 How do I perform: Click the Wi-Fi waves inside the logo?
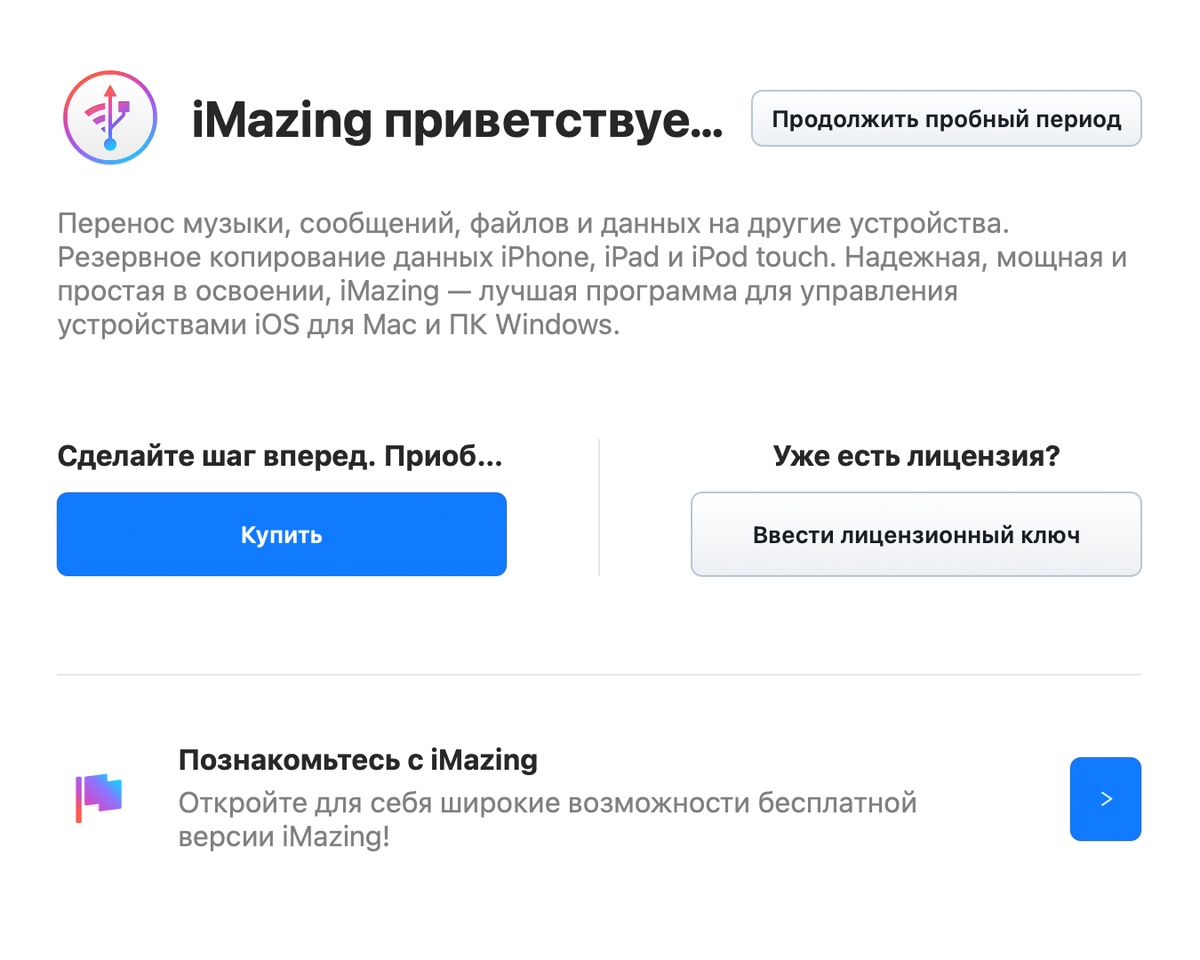(97, 112)
